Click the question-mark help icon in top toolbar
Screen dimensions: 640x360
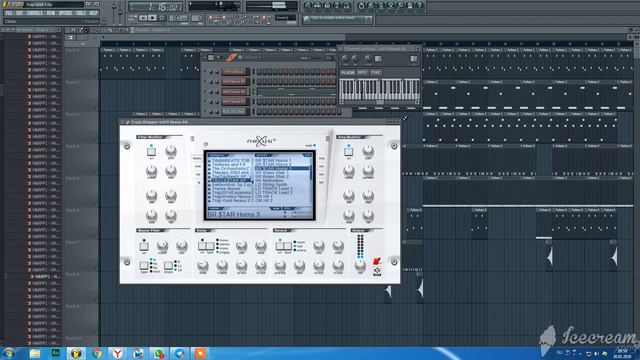[x=420, y=6]
